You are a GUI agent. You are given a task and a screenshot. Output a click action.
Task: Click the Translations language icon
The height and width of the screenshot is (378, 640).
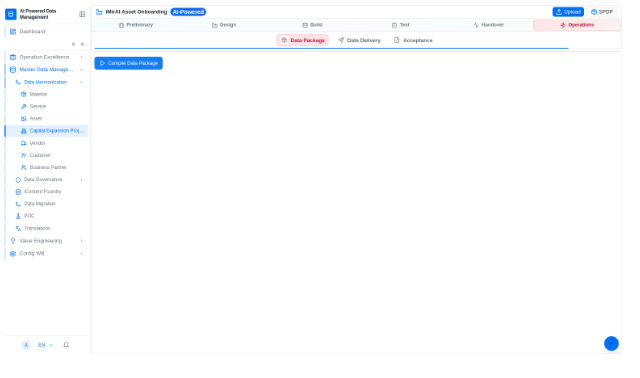tap(18, 229)
